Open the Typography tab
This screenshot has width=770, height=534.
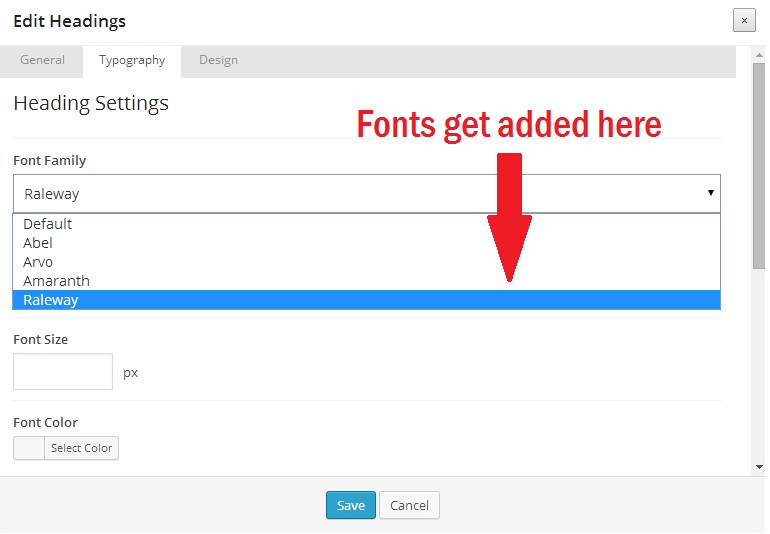(x=132, y=60)
